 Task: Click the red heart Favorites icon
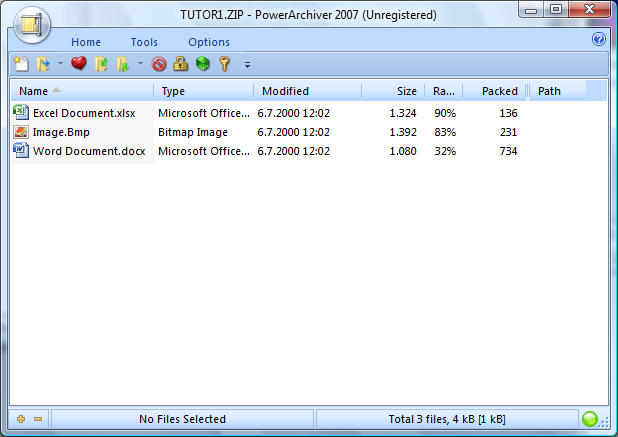[x=79, y=63]
